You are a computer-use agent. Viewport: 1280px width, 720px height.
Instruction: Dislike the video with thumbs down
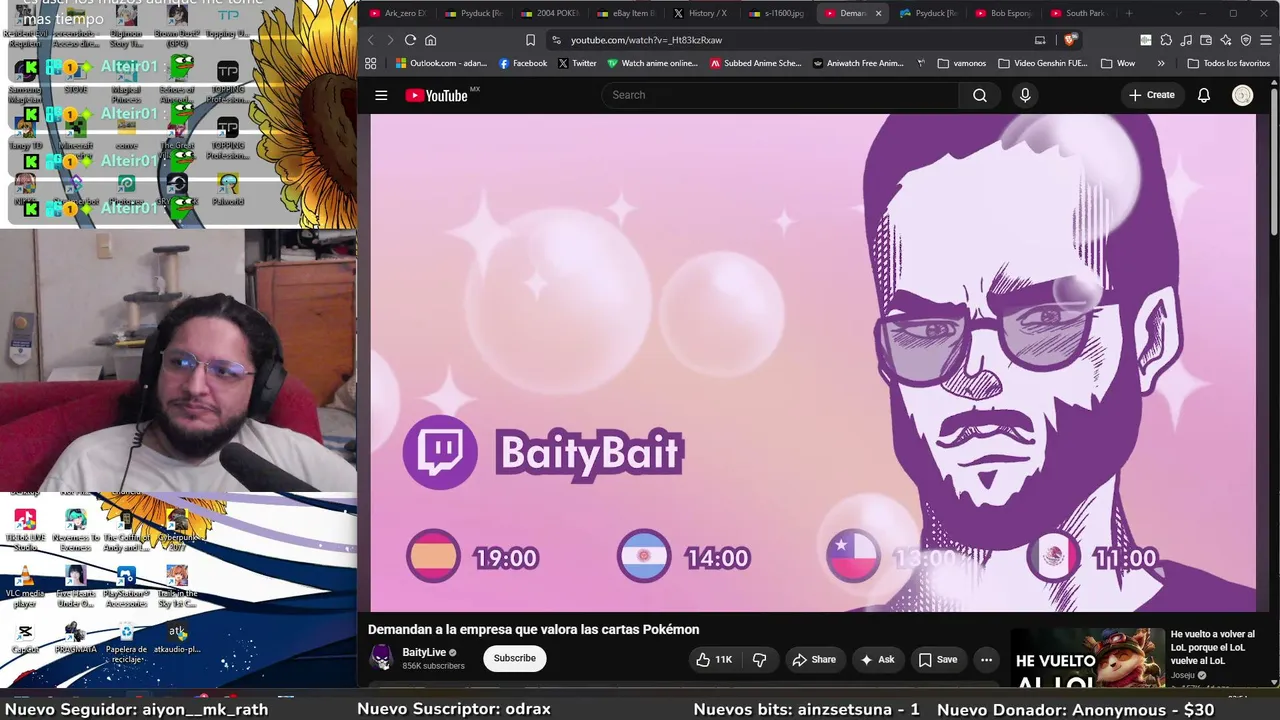click(x=760, y=659)
